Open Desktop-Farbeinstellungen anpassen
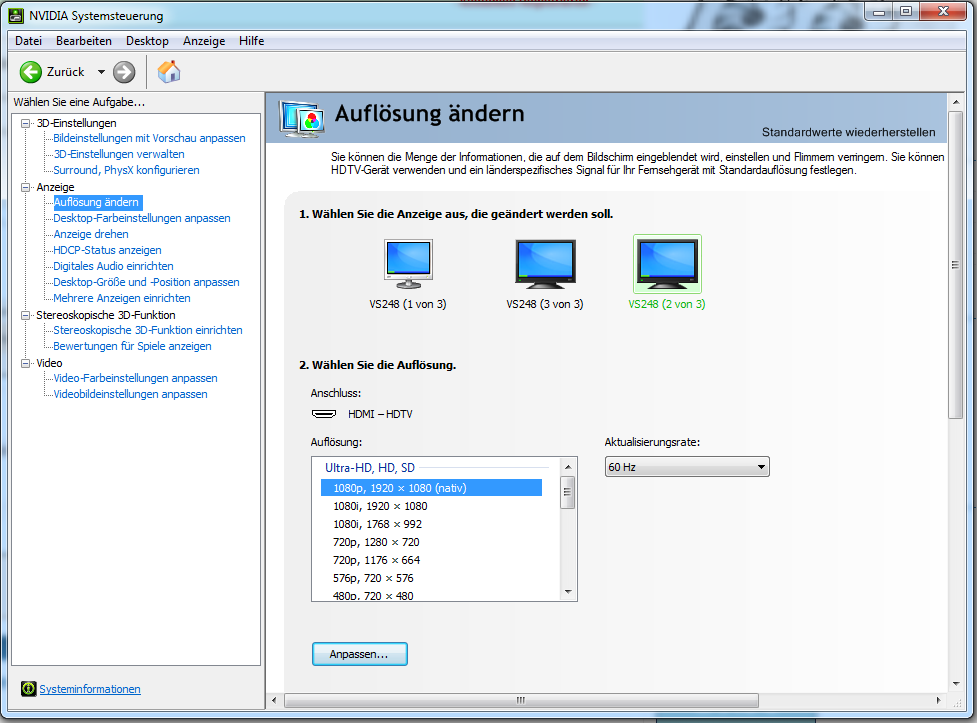Image resolution: width=977 pixels, height=723 pixels. (x=142, y=218)
